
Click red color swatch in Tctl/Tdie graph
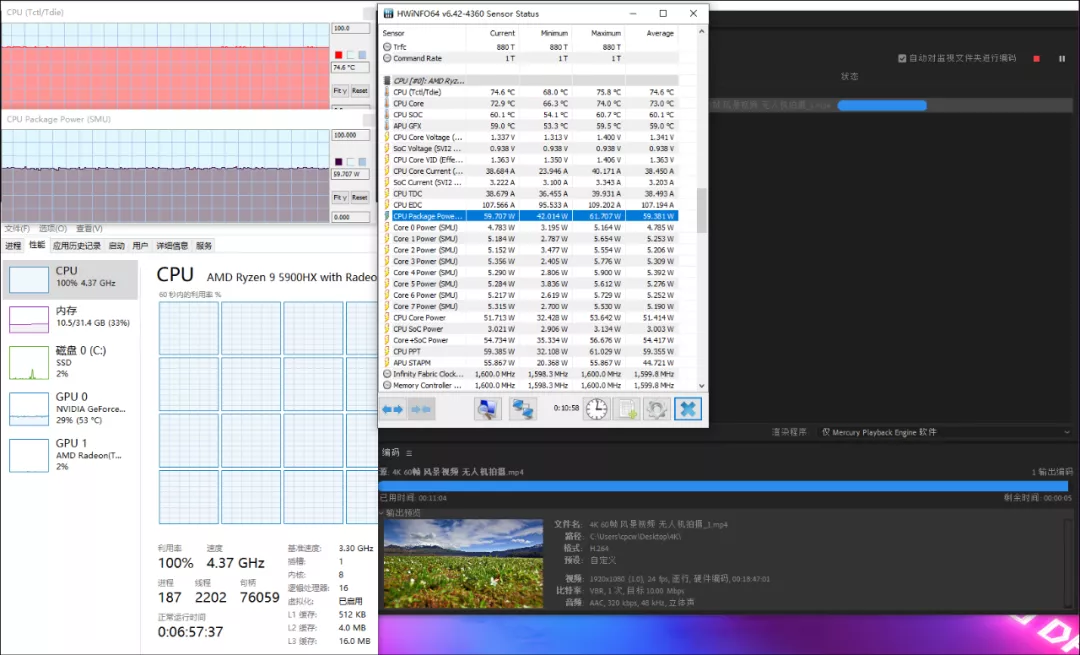338,55
